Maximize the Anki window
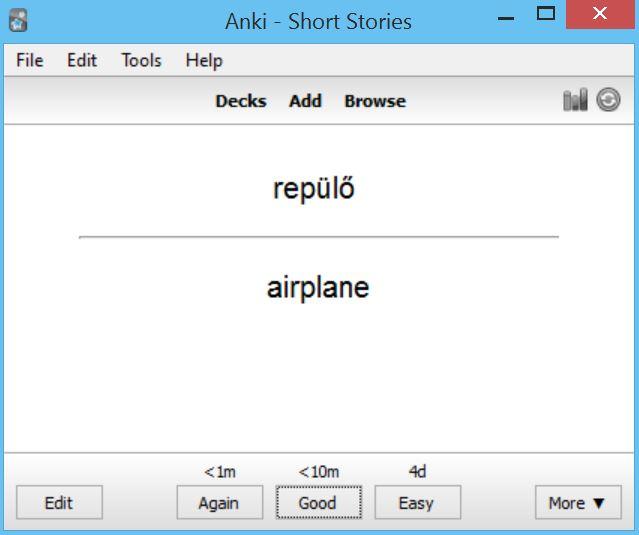 [546, 14]
